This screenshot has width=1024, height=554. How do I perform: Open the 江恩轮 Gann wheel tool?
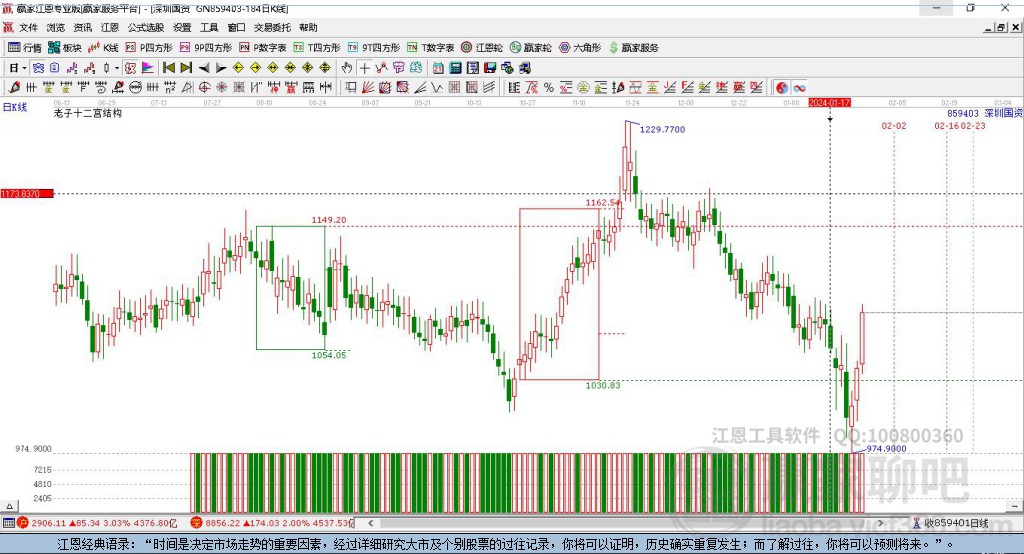[482, 47]
